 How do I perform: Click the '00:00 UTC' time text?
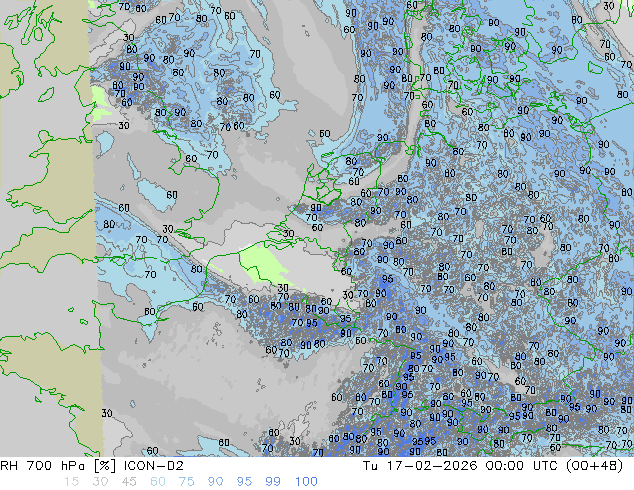click(523, 466)
